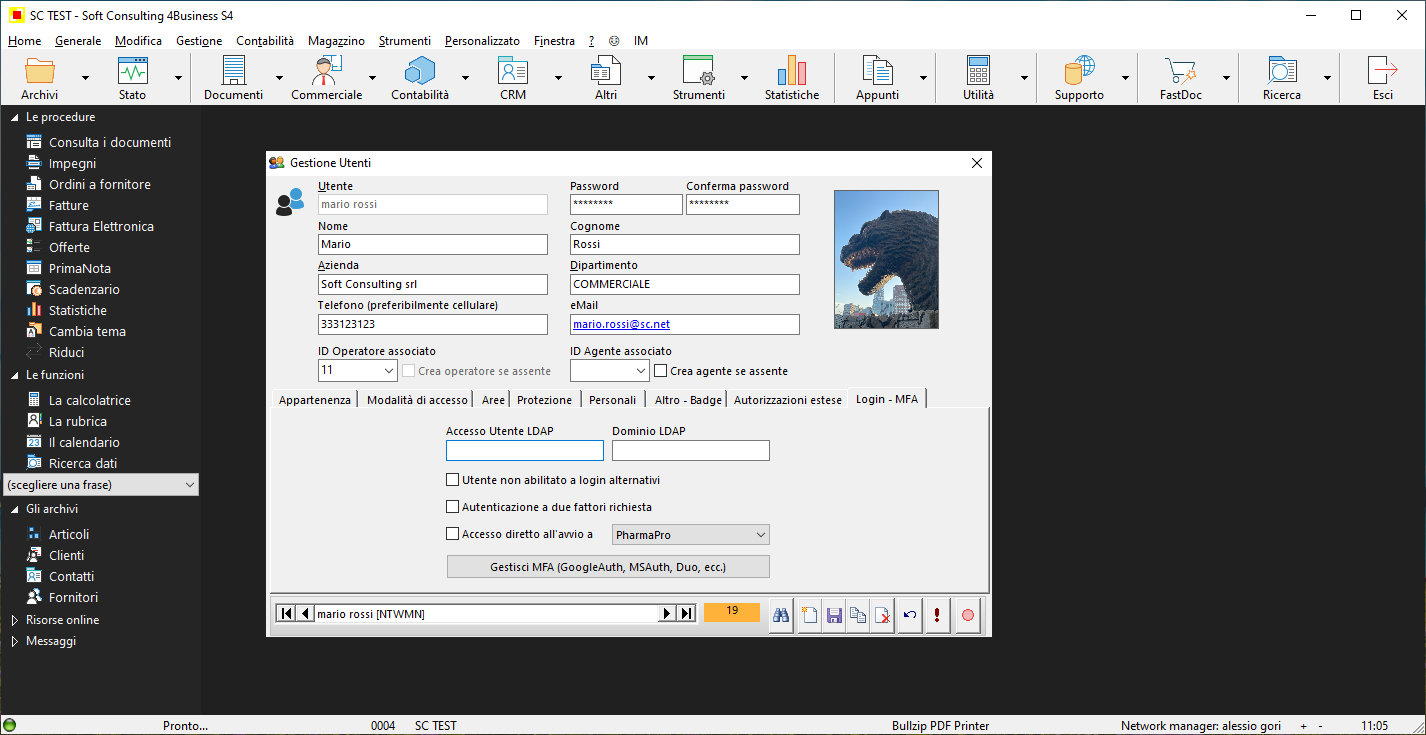Check Autenticazione a due fattori richiesta
Image resolution: width=1426 pixels, height=735 pixels.
(453, 507)
